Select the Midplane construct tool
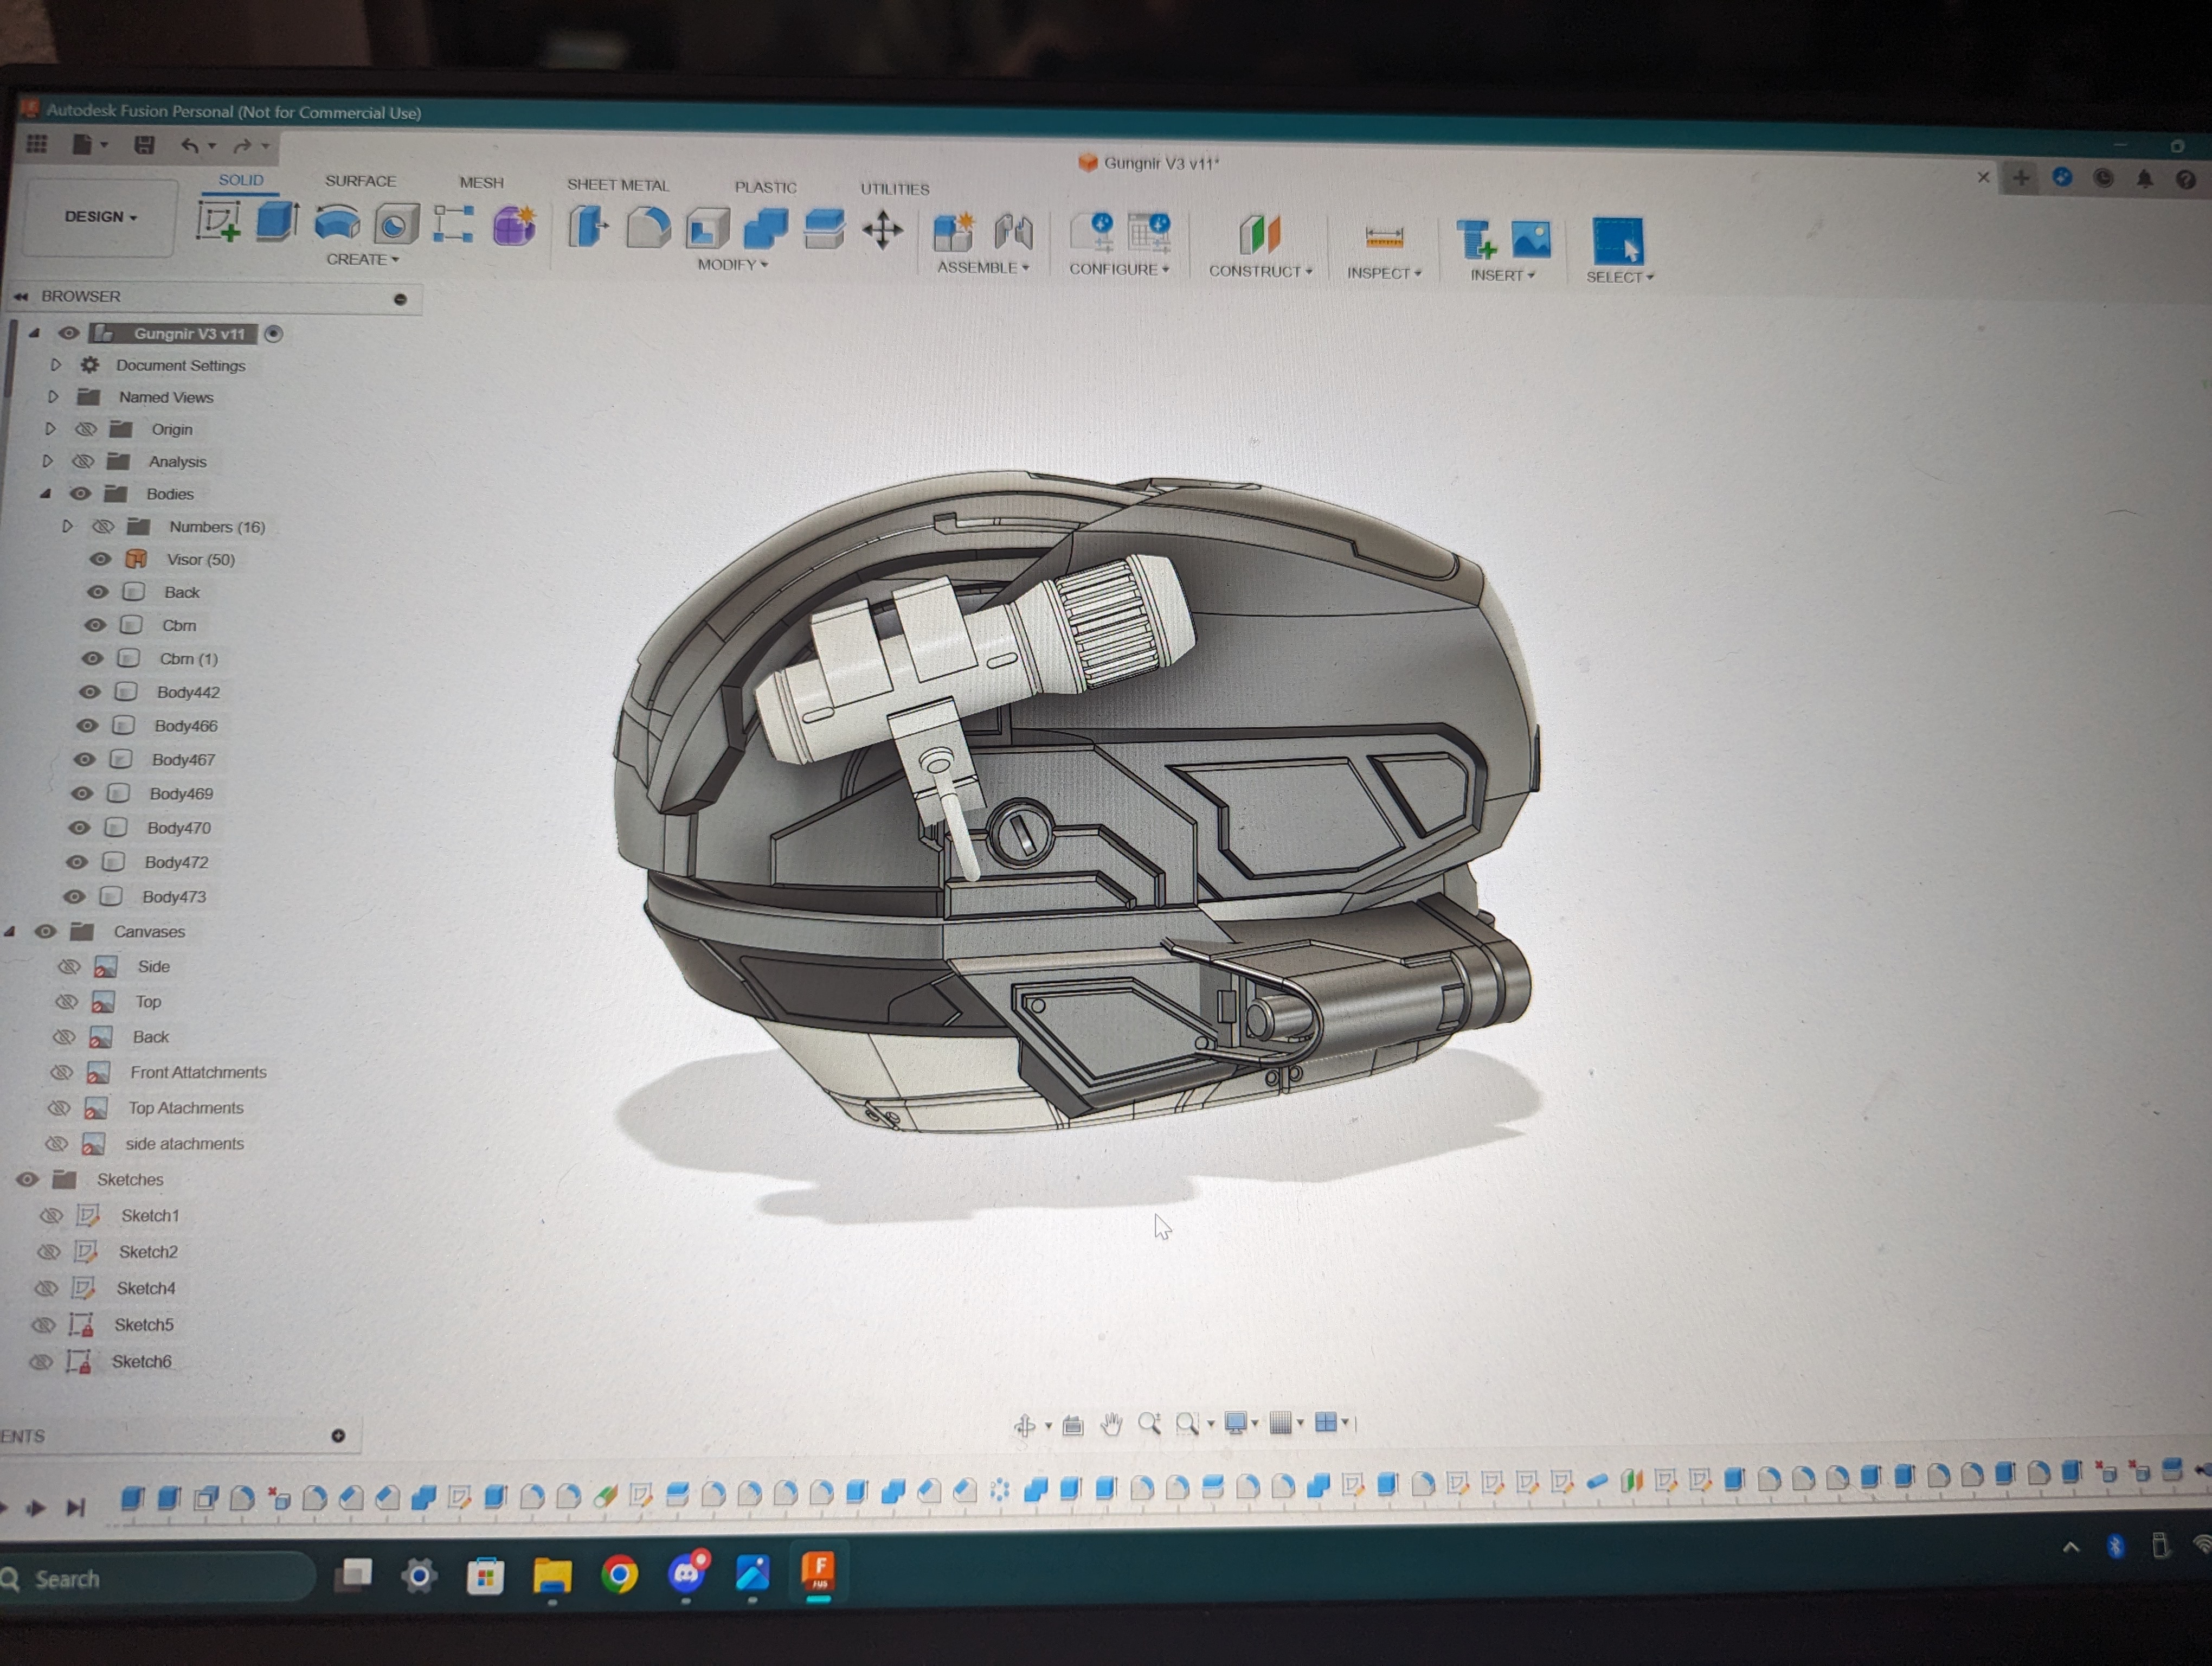Viewport: 2212px width, 1666px height. click(1259, 235)
